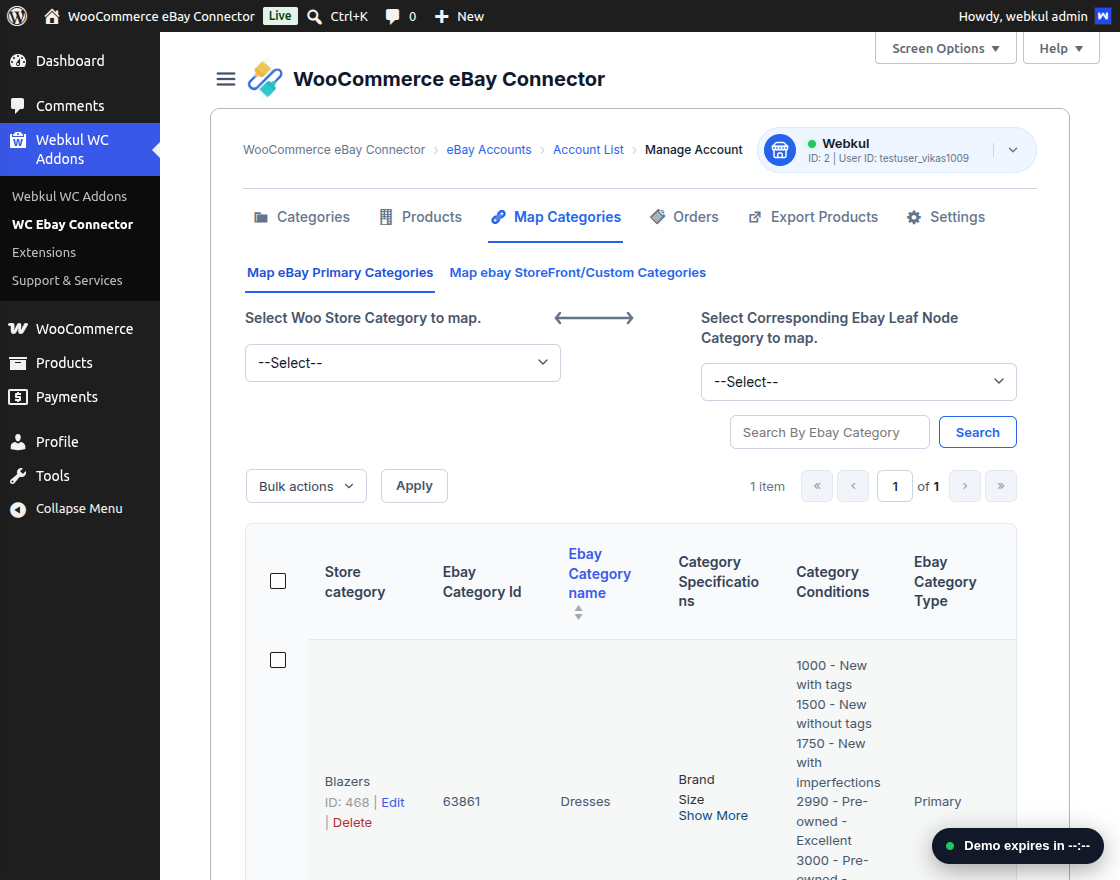Click Delete link for Blazers
This screenshot has height=880, width=1120.
point(352,823)
